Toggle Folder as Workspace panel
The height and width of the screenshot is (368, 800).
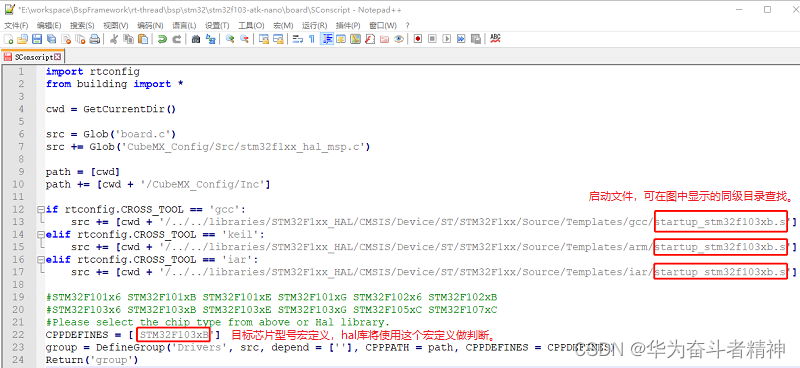384,39
